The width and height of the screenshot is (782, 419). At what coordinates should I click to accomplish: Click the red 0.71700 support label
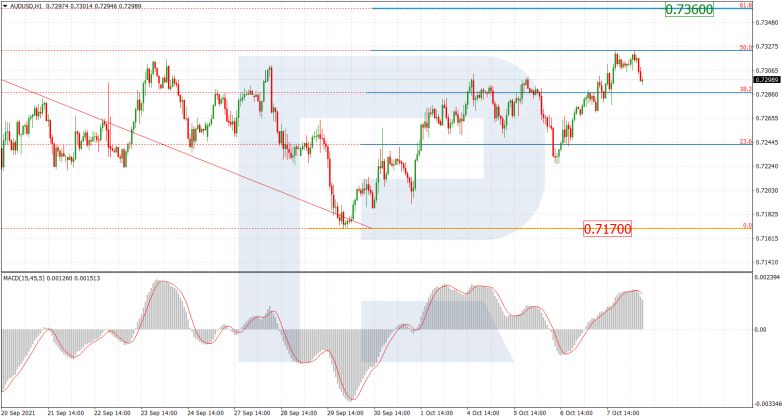(x=607, y=229)
